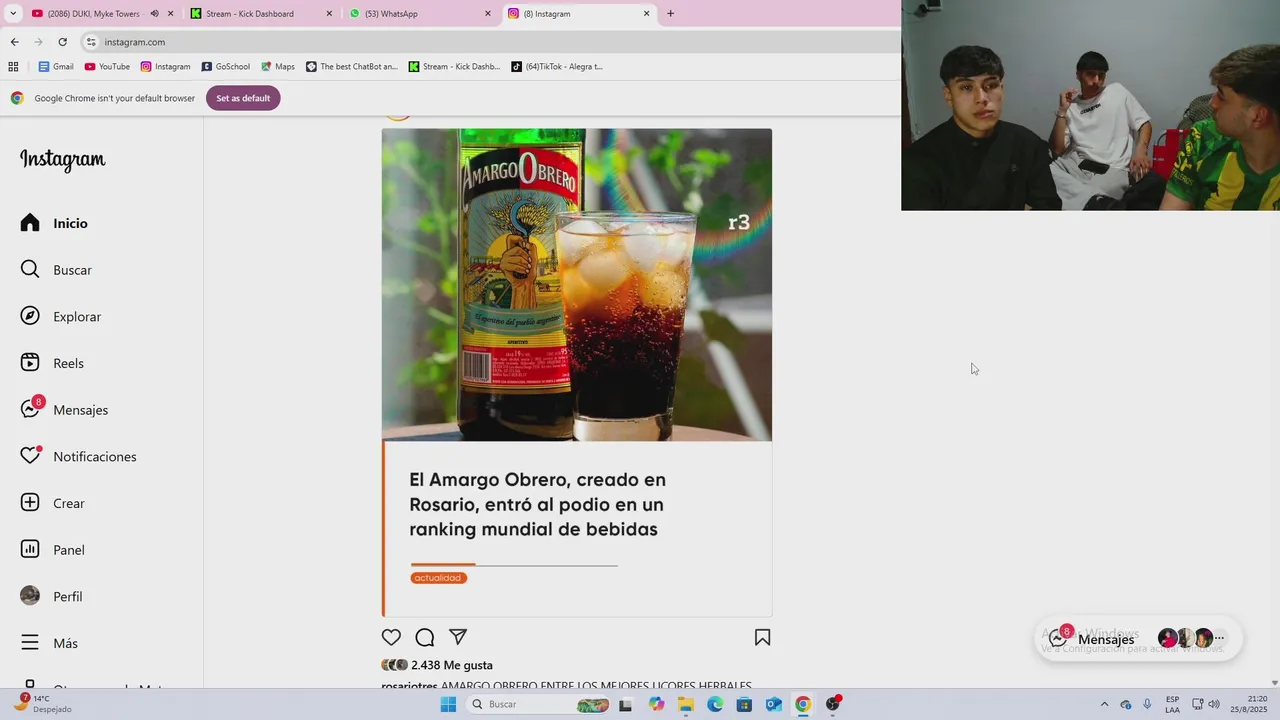1280x720 pixels.
Task: Expand the tab search dropdown
Action: click(x=13, y=14)
